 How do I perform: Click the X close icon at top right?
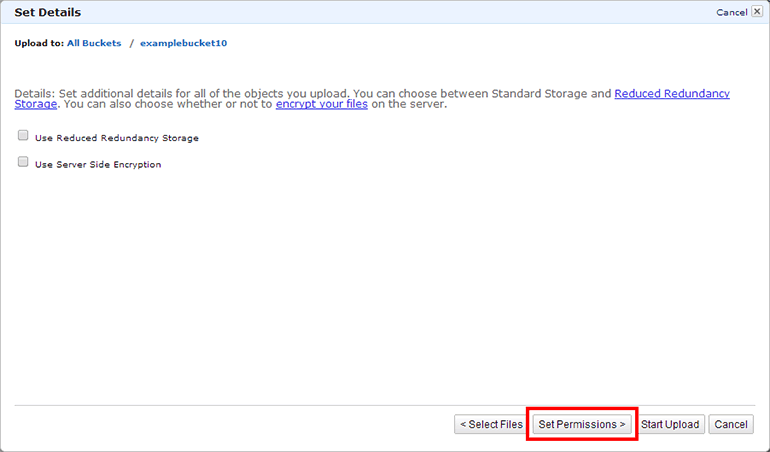pos(757,12)
